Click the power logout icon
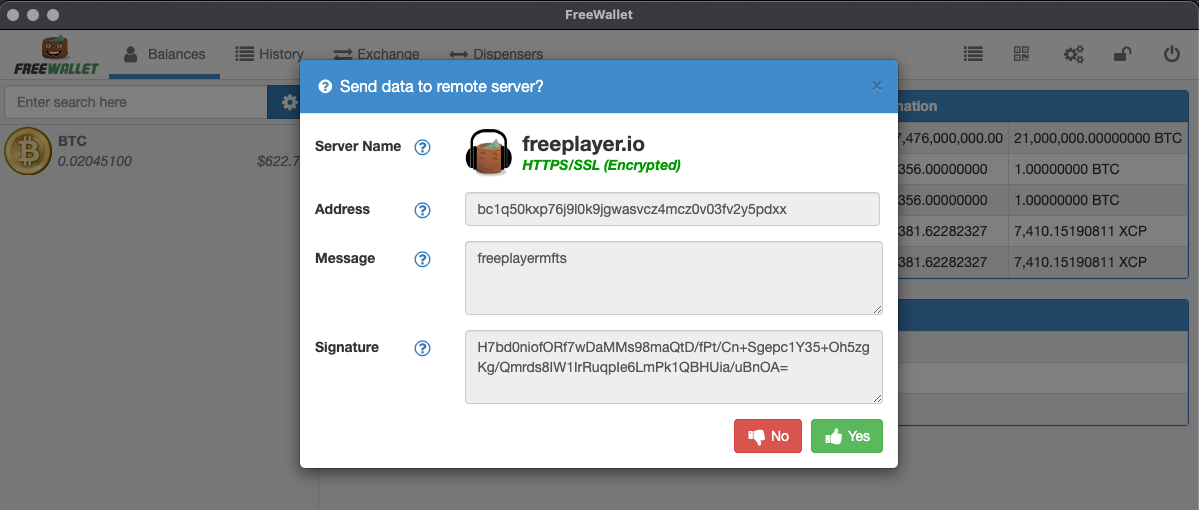This screenshot has height=510, width=1199. point(1171,54)
